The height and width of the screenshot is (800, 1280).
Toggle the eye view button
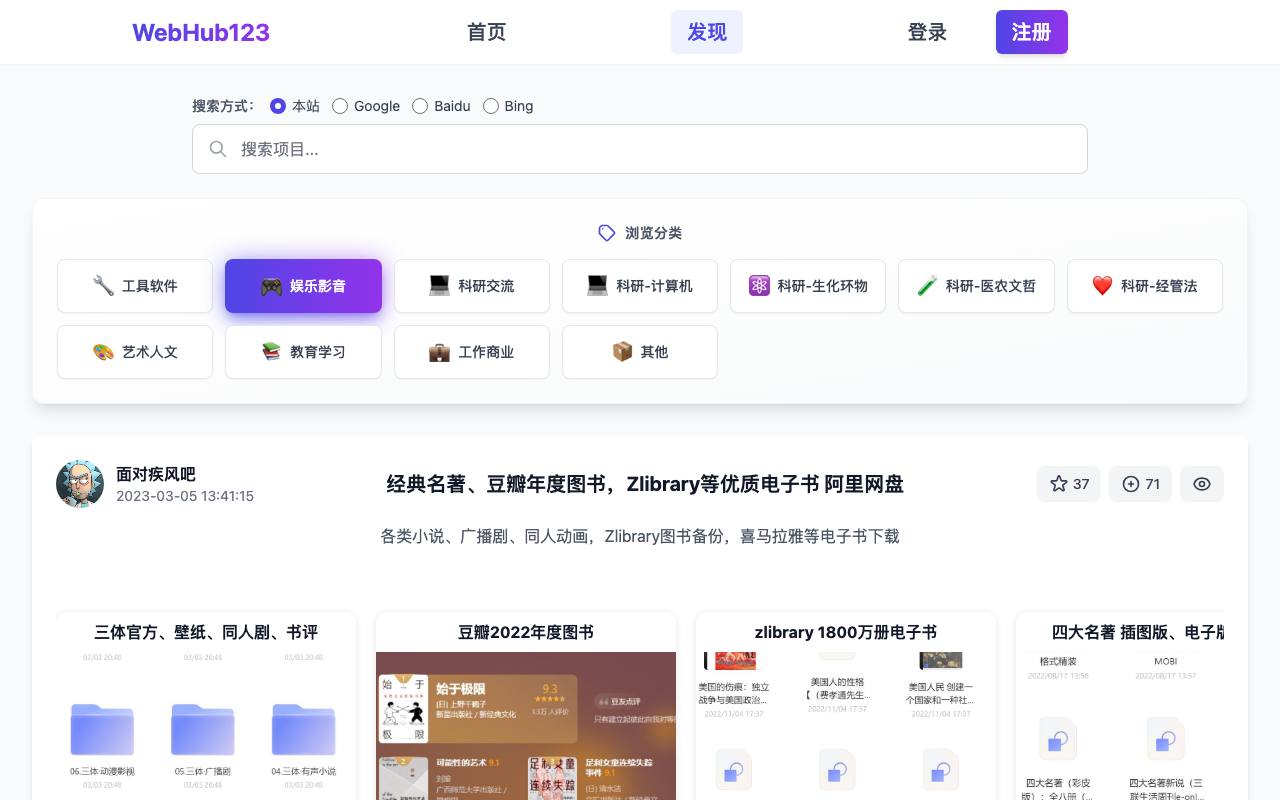[x=1202, y=484]
